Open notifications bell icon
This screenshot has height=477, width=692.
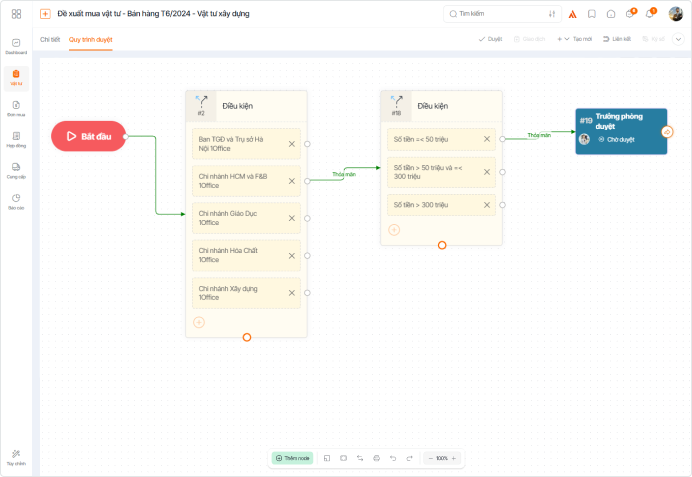(x=650, y=13)
